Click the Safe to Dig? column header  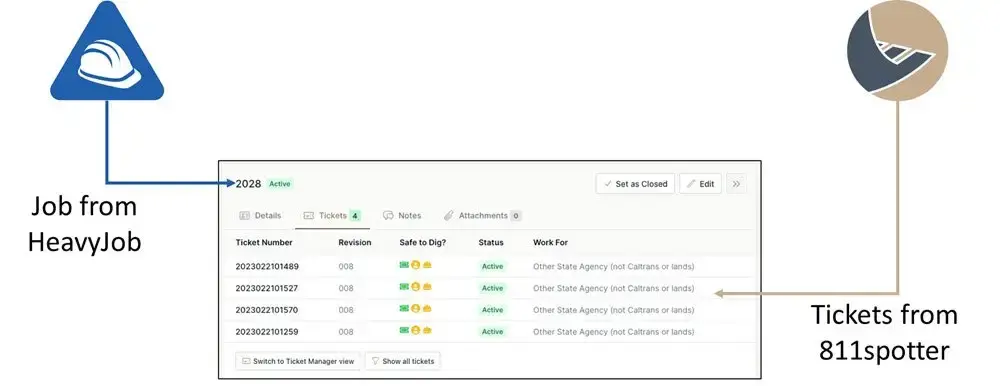point(424,242)
